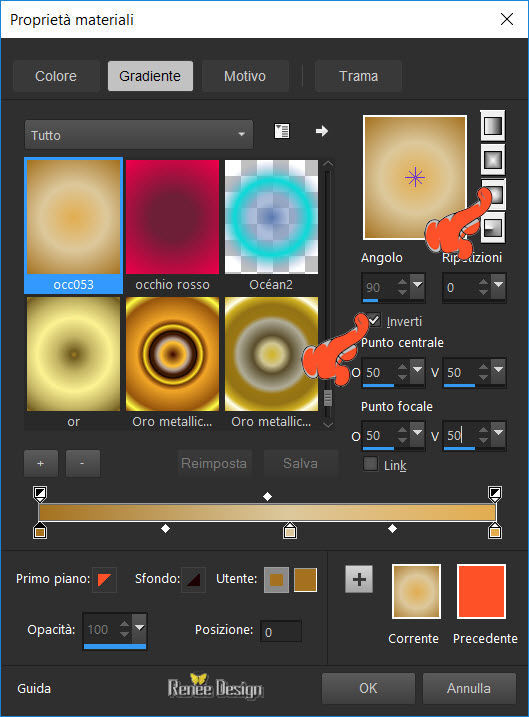Click the Annulla button
This screenshot has height=717, width=529.
[x=469, y=688]
